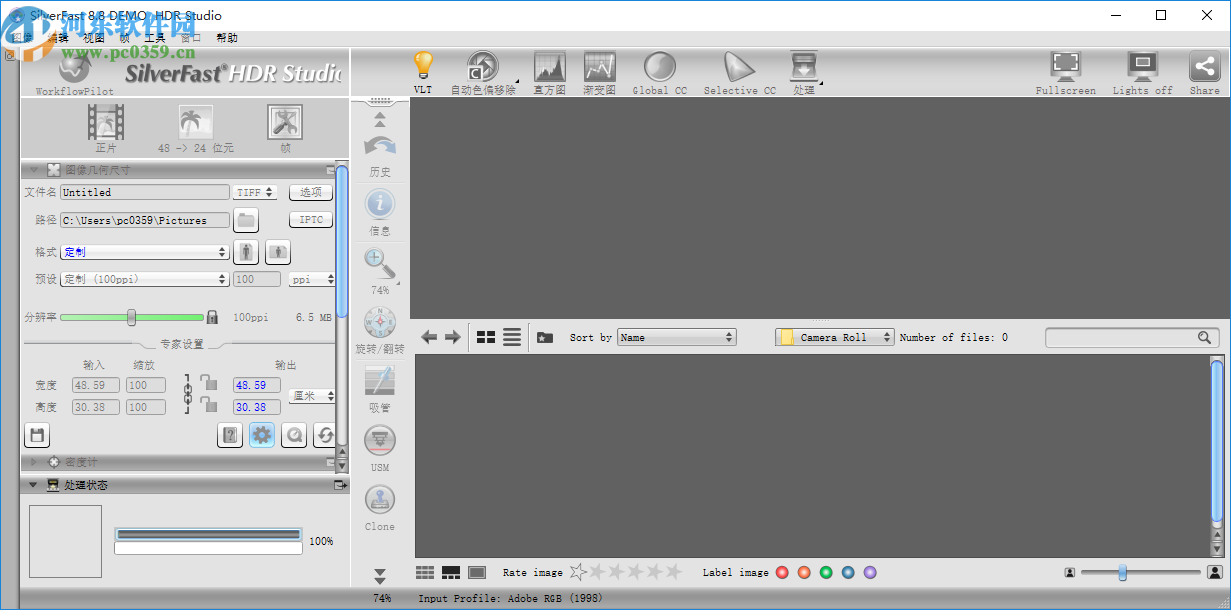Viewport: 1231px width, 610px height.
Task: Toggle Lights off mode
Action: click(1142, 66)
